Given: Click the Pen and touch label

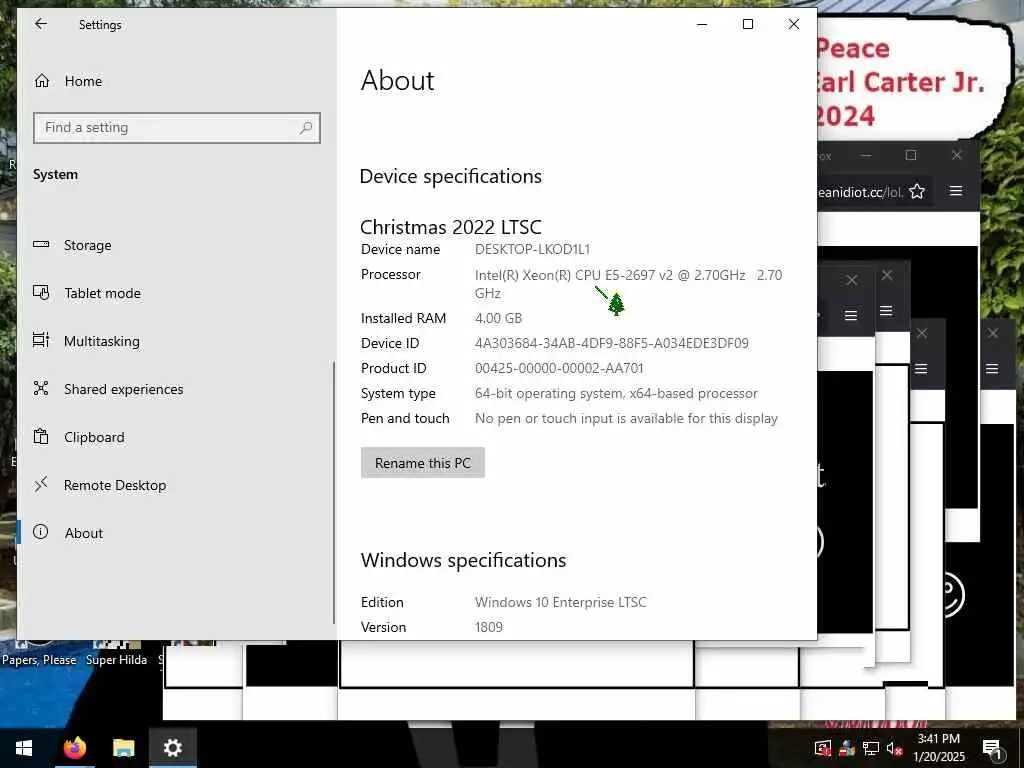Looking at the screenshot, I should 405,418.
